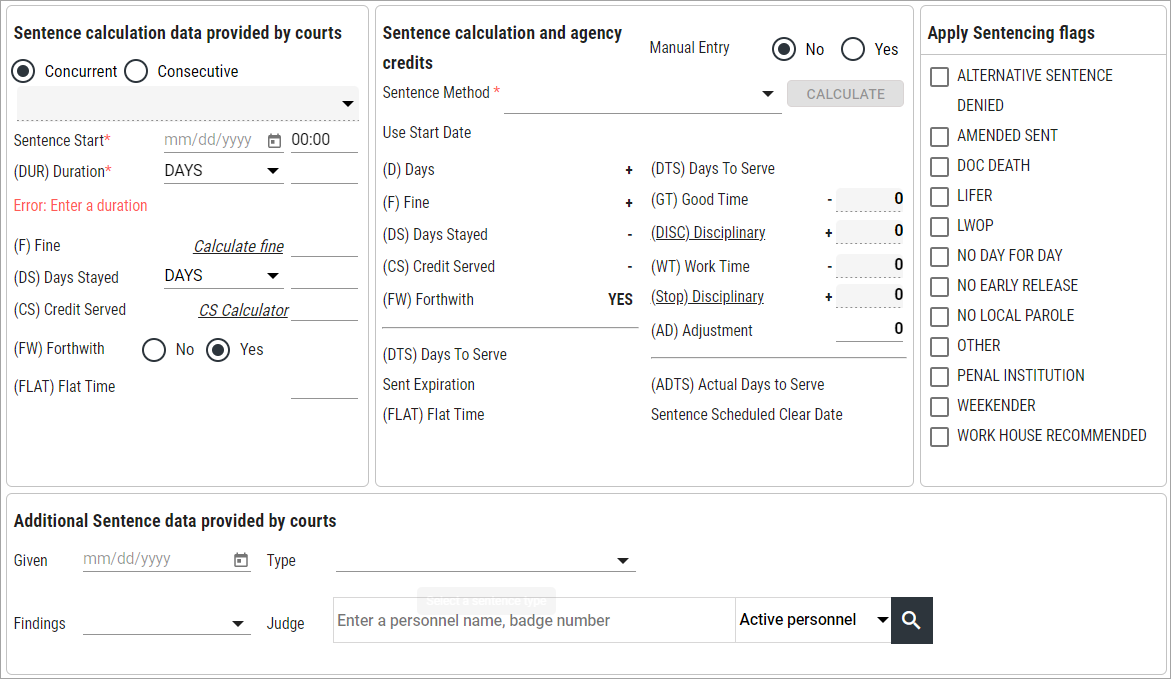The image size is (1171, 679).
Task: Check the NO LOCAL PAROLE flag
Action: [939, 317]
